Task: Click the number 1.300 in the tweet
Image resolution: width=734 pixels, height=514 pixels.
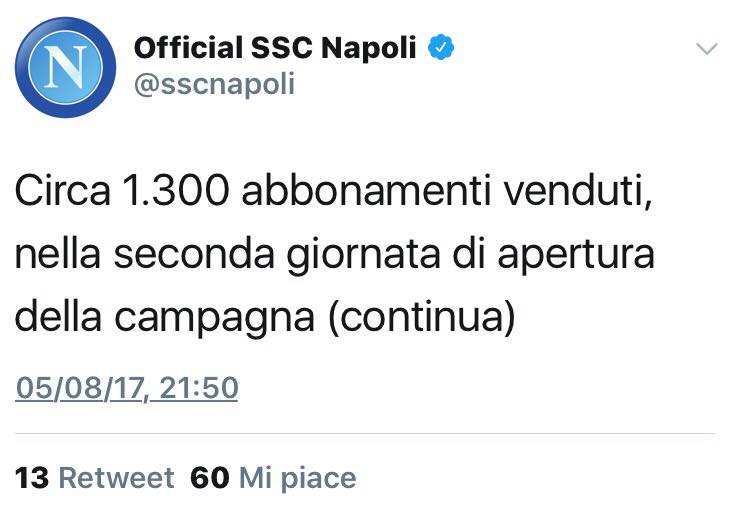Action: pyautogui.click(x=162, y=191)
